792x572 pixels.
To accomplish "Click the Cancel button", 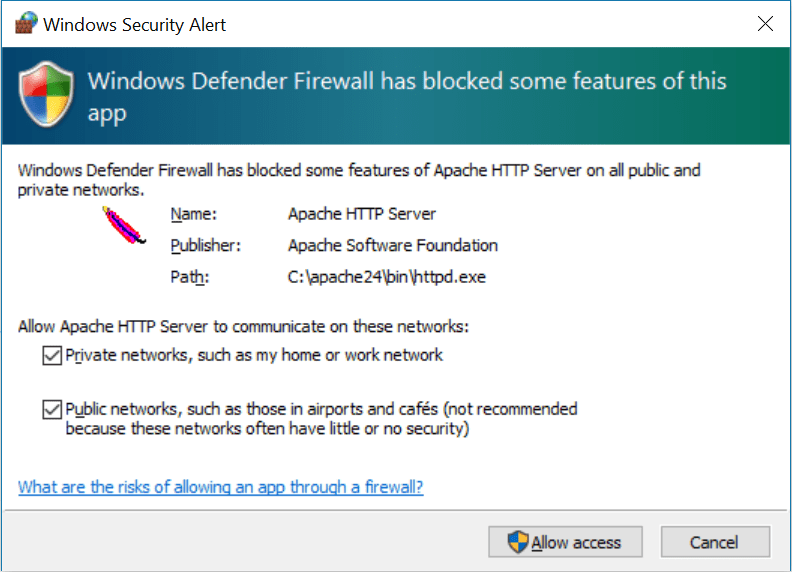I will (x=714, y=543).
